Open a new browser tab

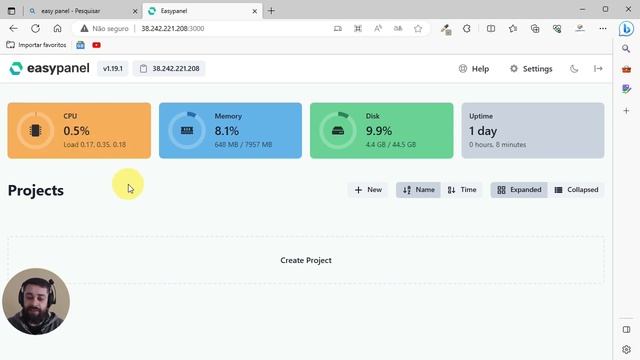pos(271,11)
